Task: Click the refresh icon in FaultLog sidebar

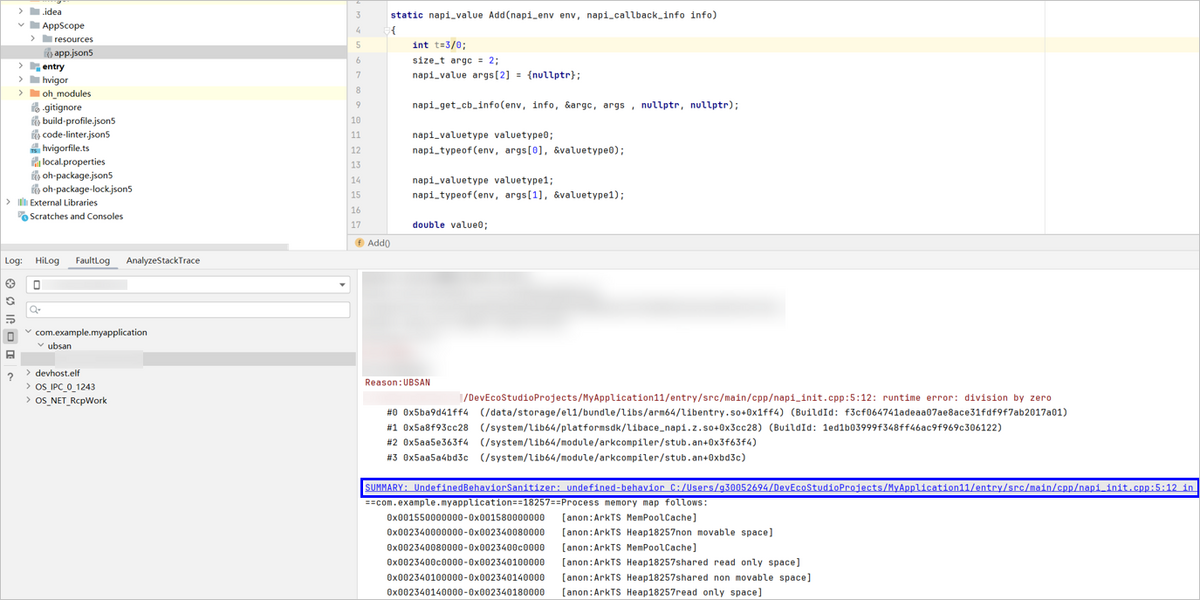Action: [x=10, y=301]
